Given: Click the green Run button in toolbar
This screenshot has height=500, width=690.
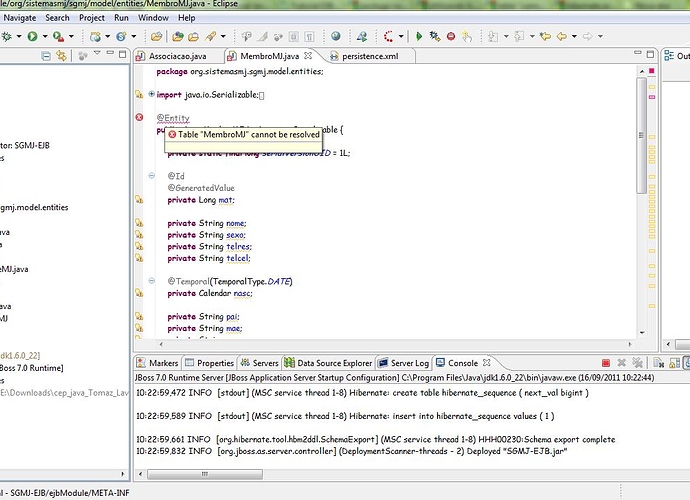Looking at the screenshot, I should [32, 37].
